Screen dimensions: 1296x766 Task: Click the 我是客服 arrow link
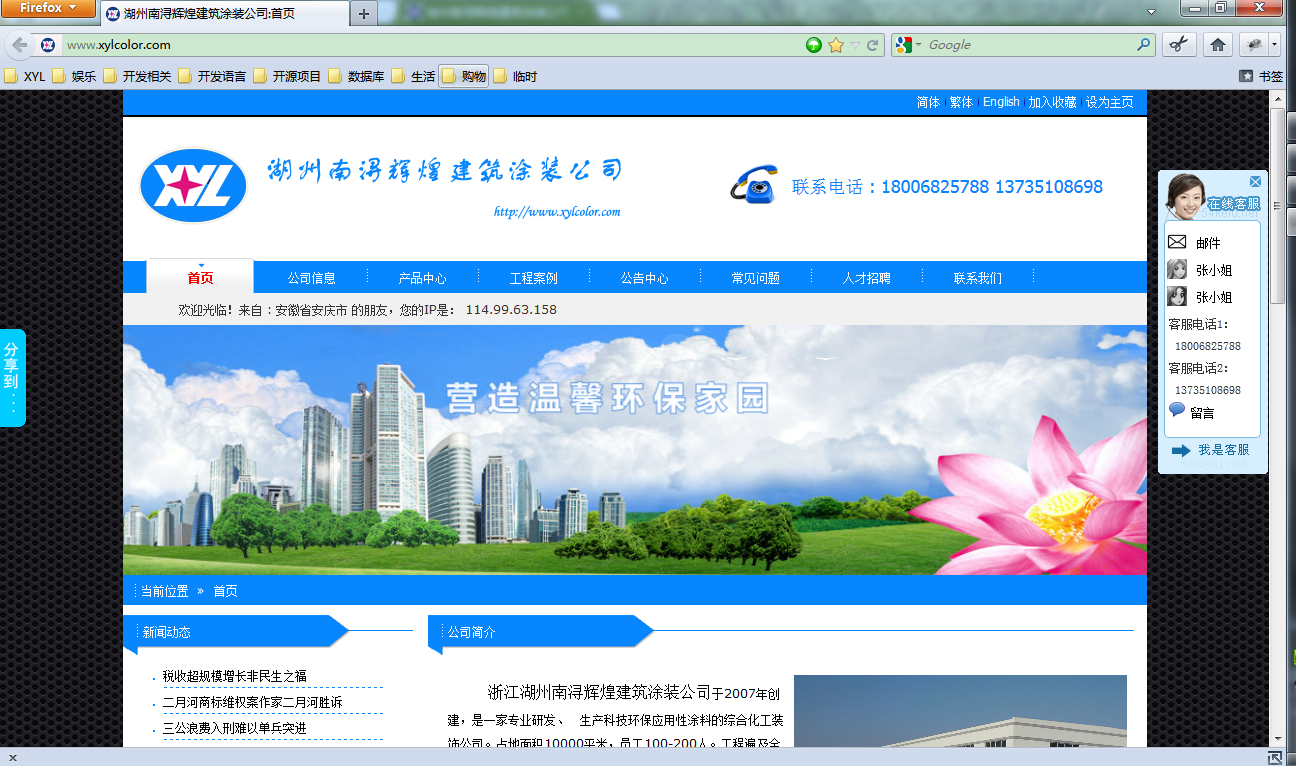(1210, 450)
